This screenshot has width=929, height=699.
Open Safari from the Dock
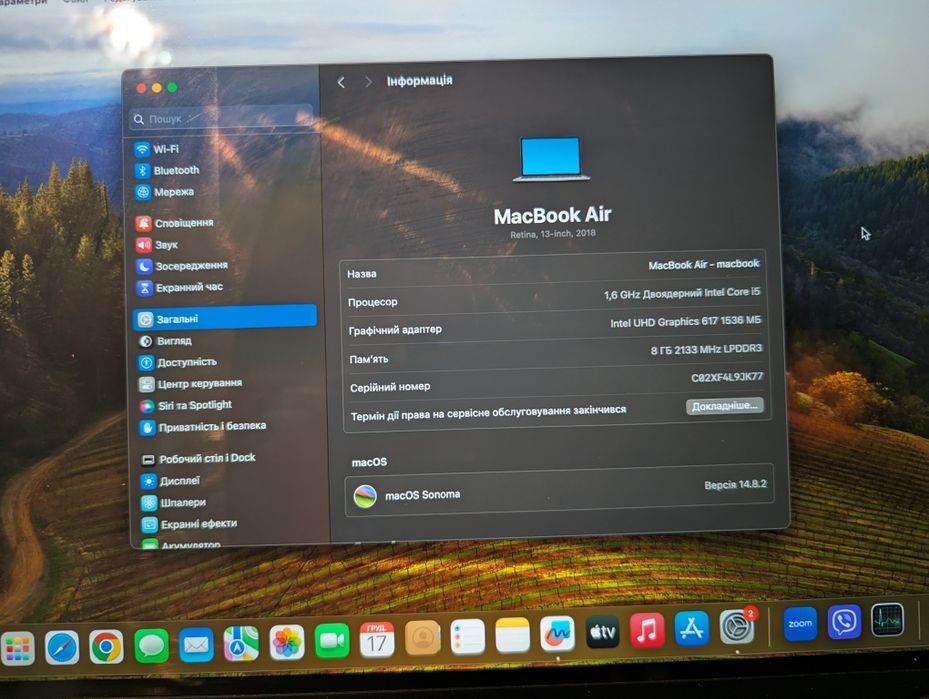[62, 647]
